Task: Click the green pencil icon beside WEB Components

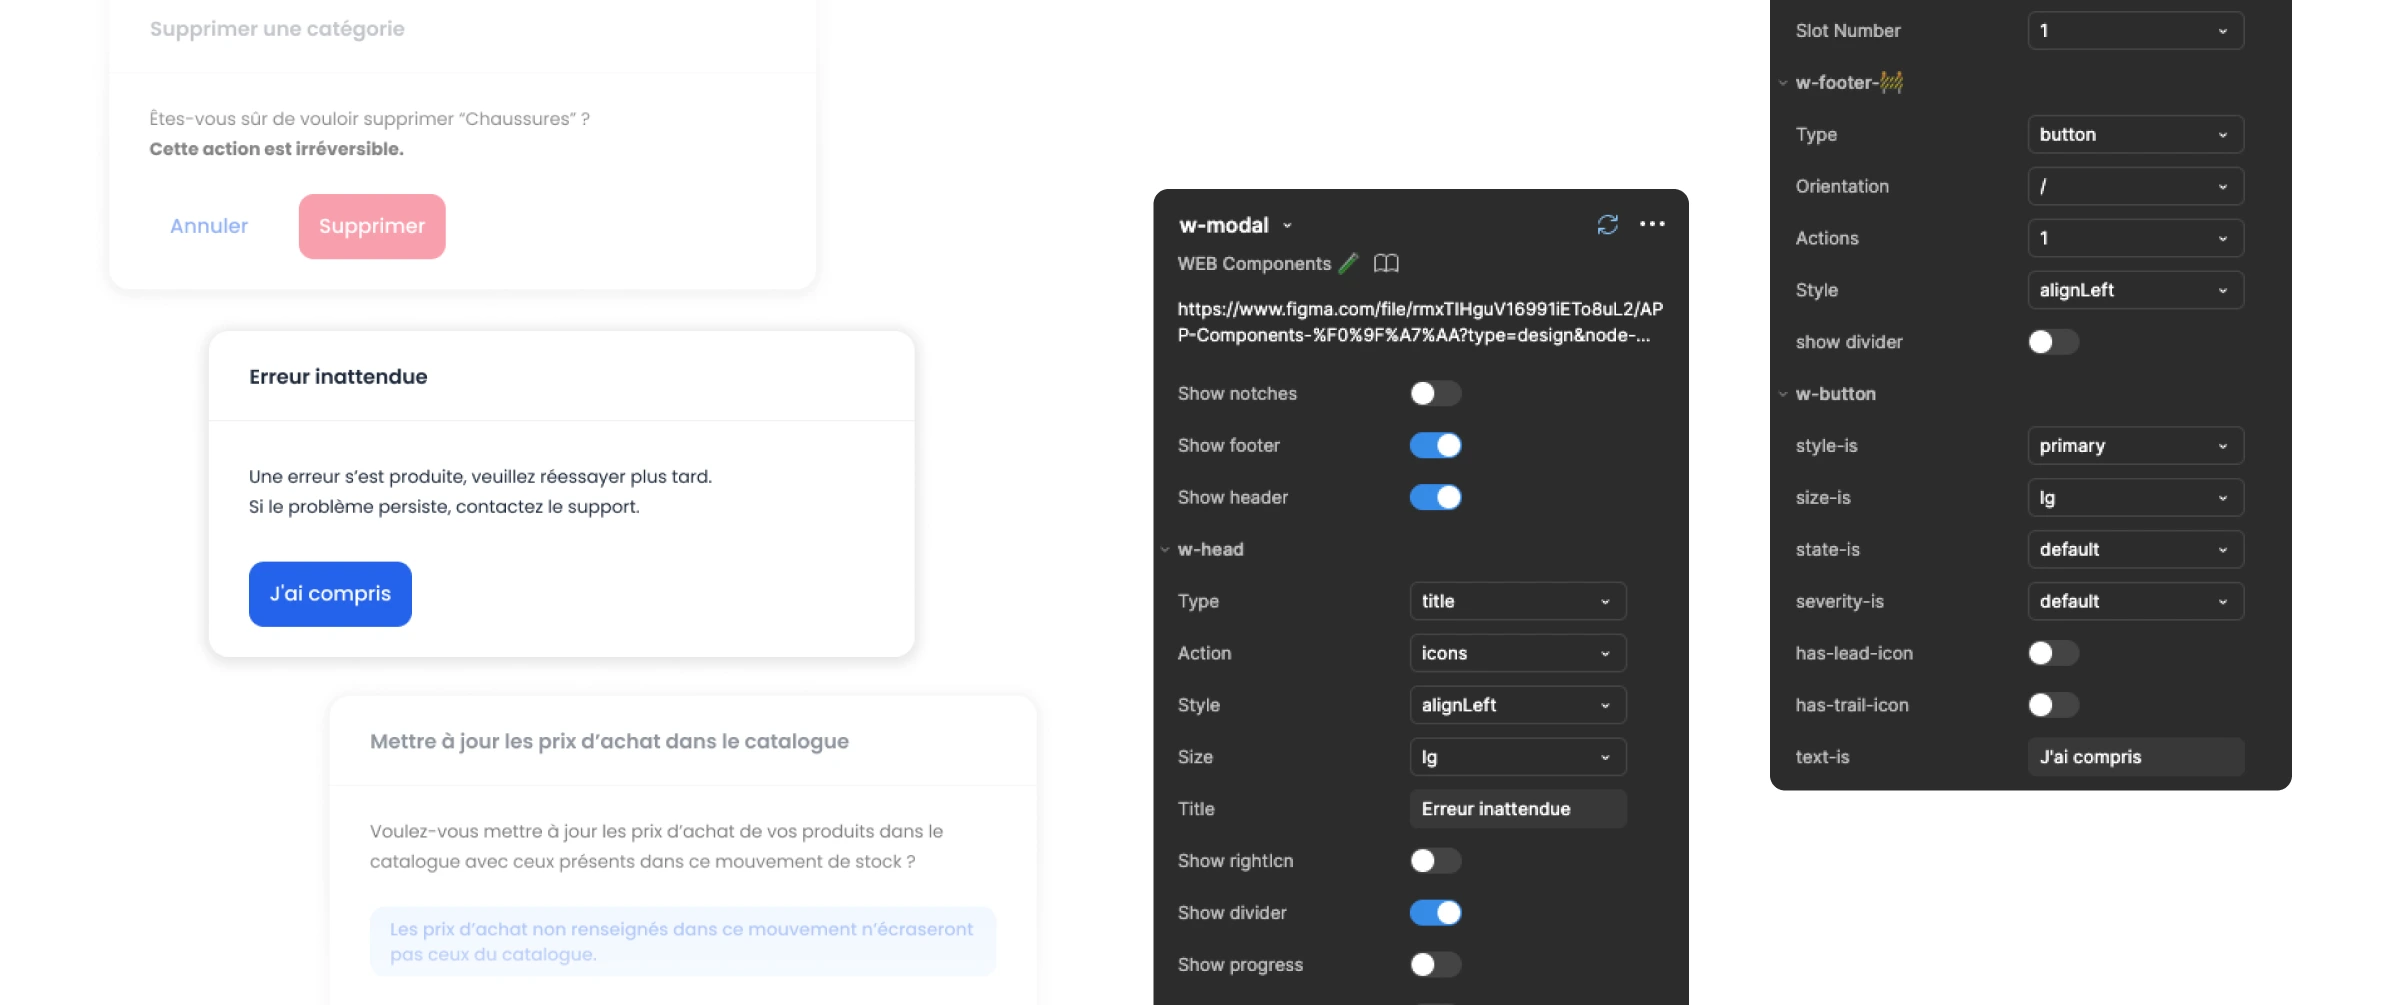Action: click(1349, 264)
